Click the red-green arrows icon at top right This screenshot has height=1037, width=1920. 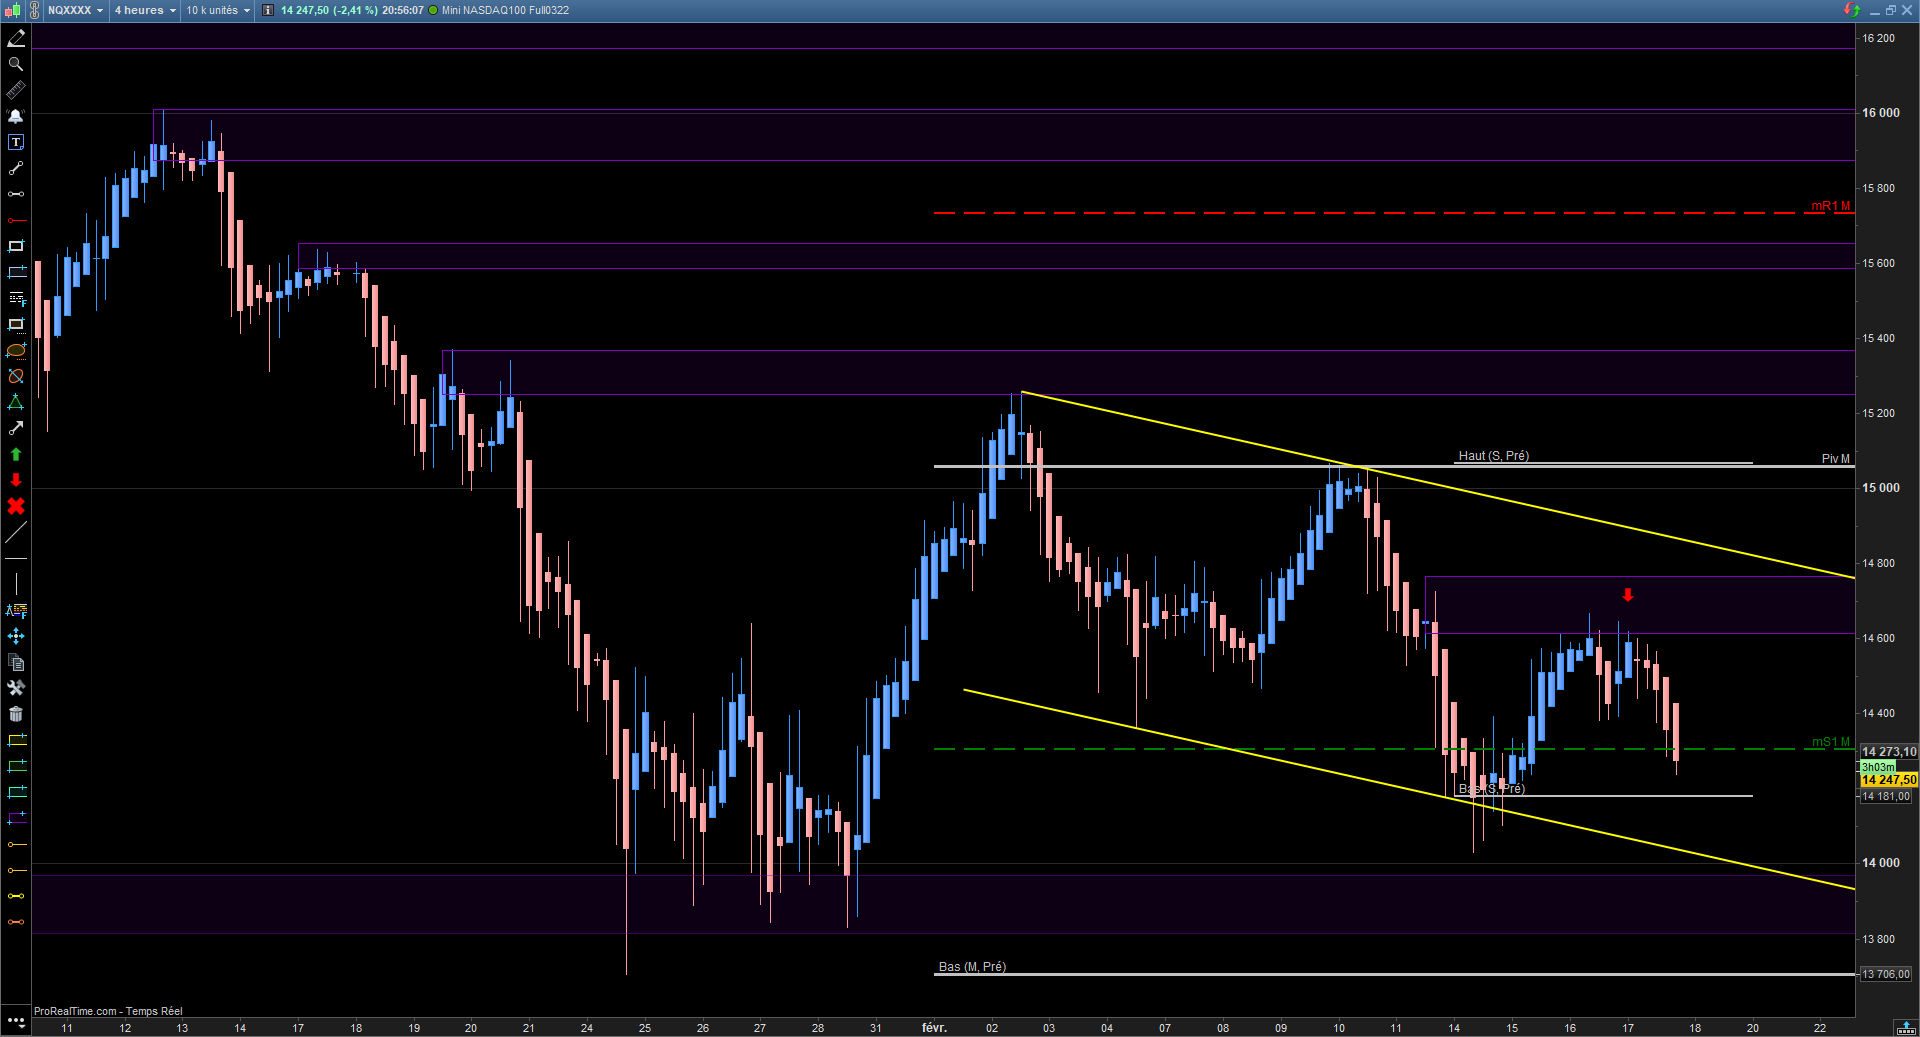[1852, 10]
